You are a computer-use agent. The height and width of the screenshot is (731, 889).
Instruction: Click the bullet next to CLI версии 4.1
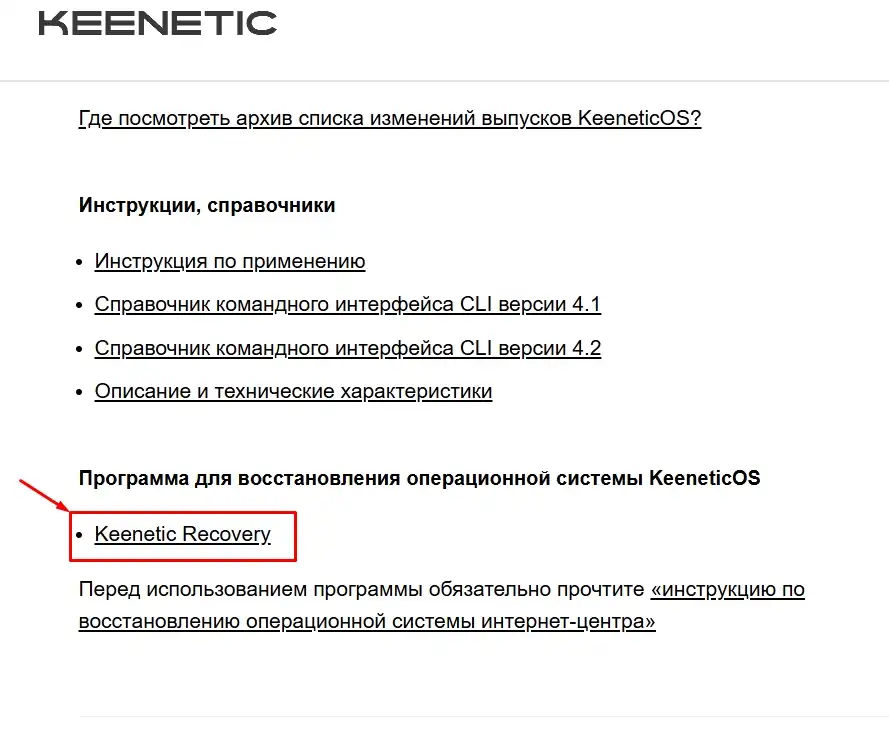(80, 304)
